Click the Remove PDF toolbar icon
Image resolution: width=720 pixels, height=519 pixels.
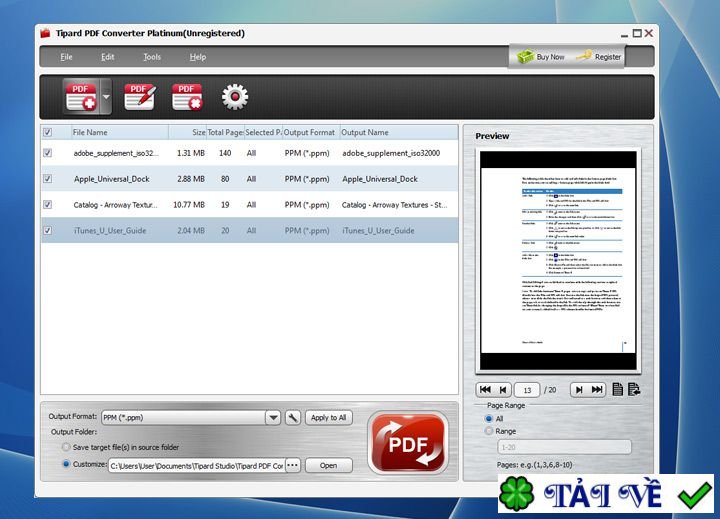(187, 97)
